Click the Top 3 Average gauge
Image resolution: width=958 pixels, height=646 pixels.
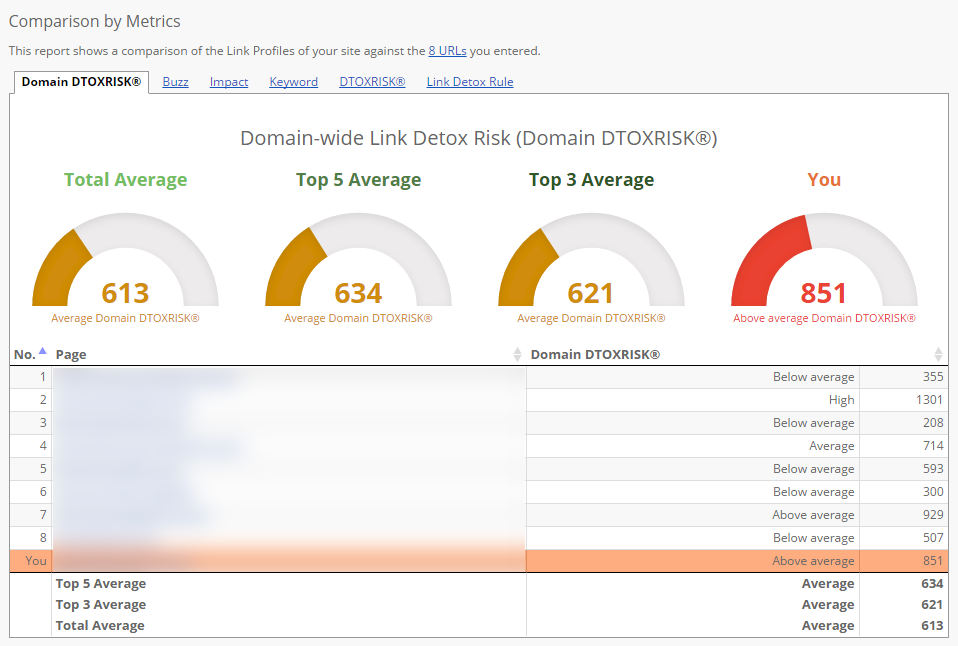click(591, 265)
